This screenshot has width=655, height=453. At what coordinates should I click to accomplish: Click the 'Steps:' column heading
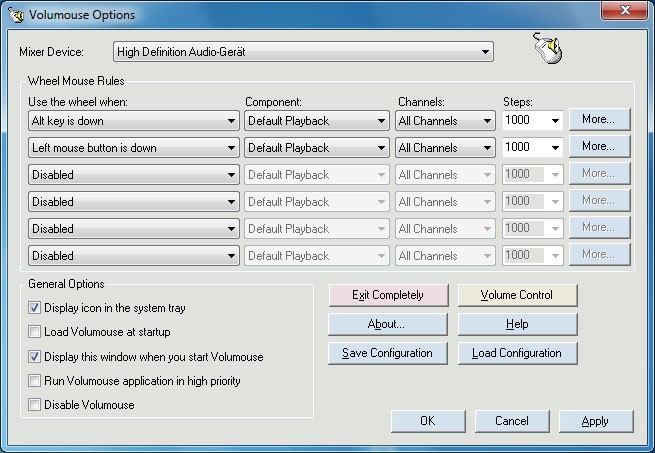pyautogui.click(x=518, y=102)
